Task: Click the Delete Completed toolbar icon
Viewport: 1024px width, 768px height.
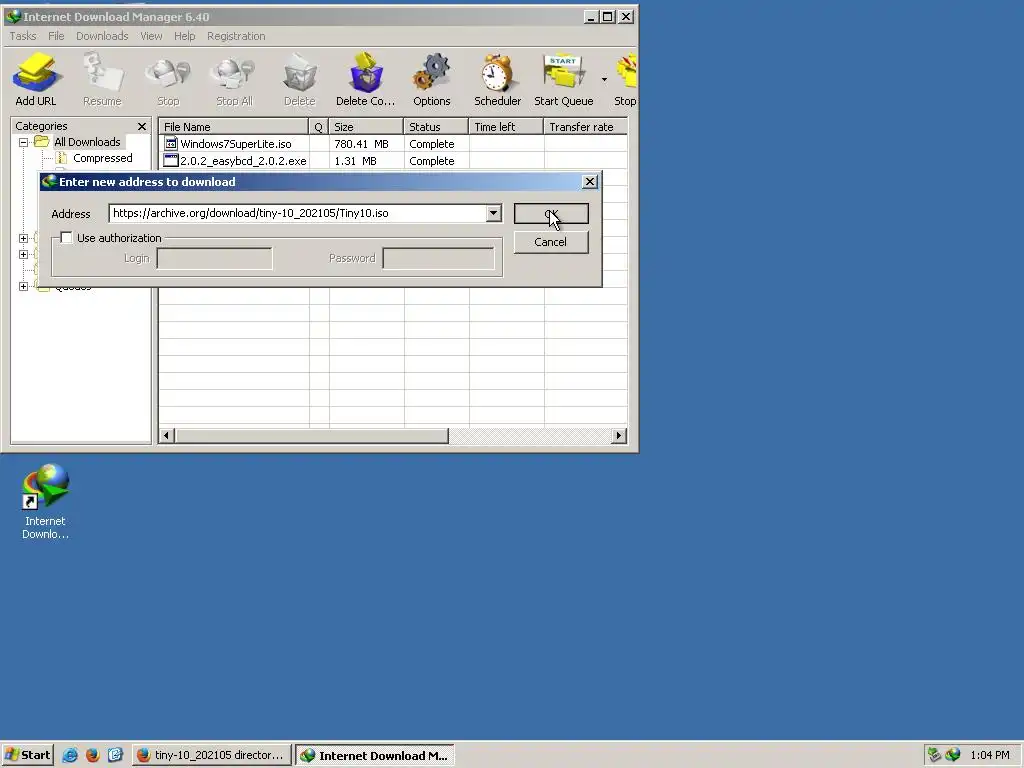Action: pos(365,72)
